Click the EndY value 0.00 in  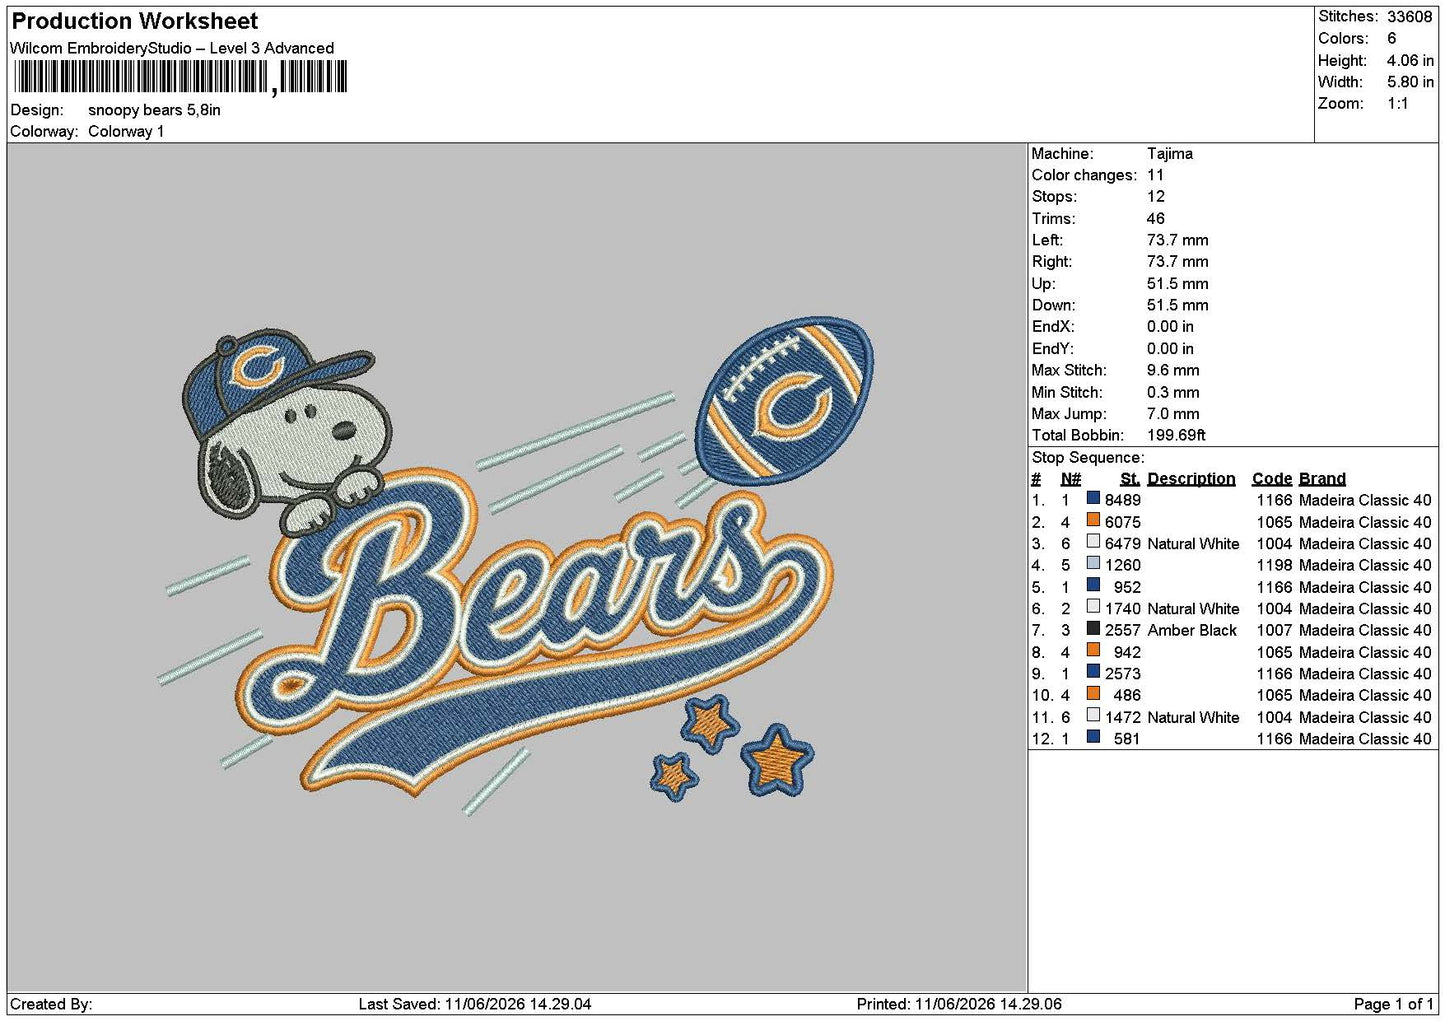pos(1170,349)
